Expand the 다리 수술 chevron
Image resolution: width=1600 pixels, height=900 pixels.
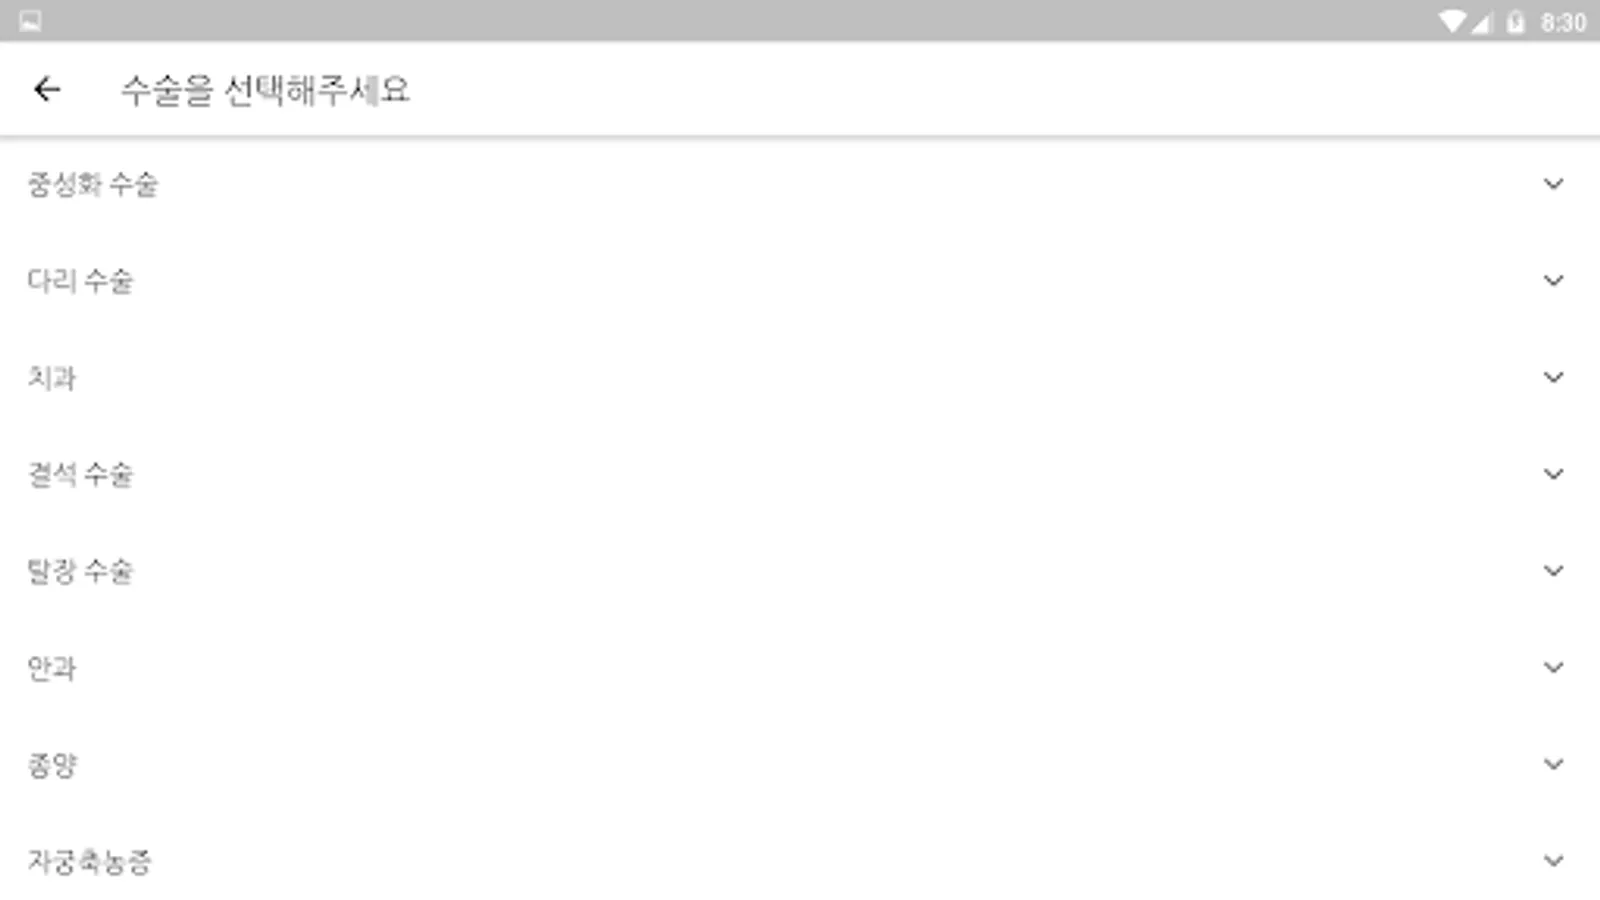(1553, 281)
